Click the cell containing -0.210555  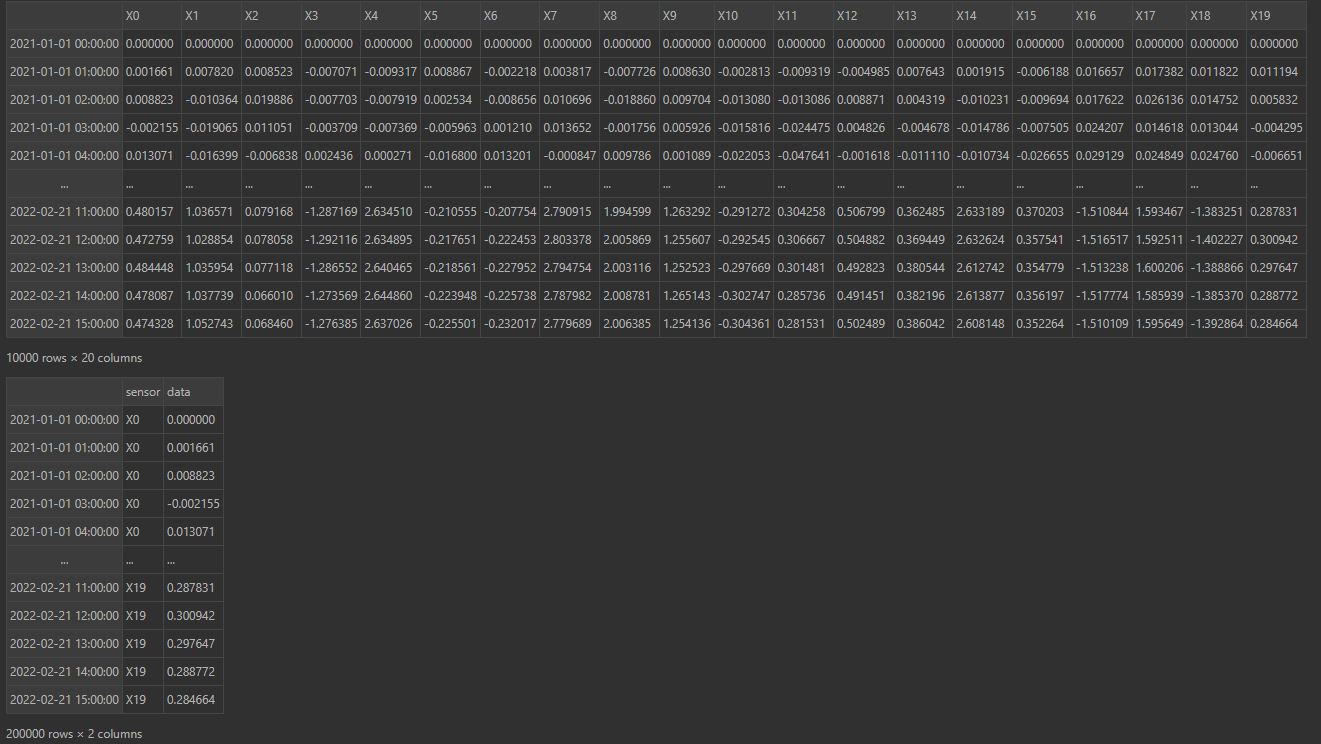[450, 212]
